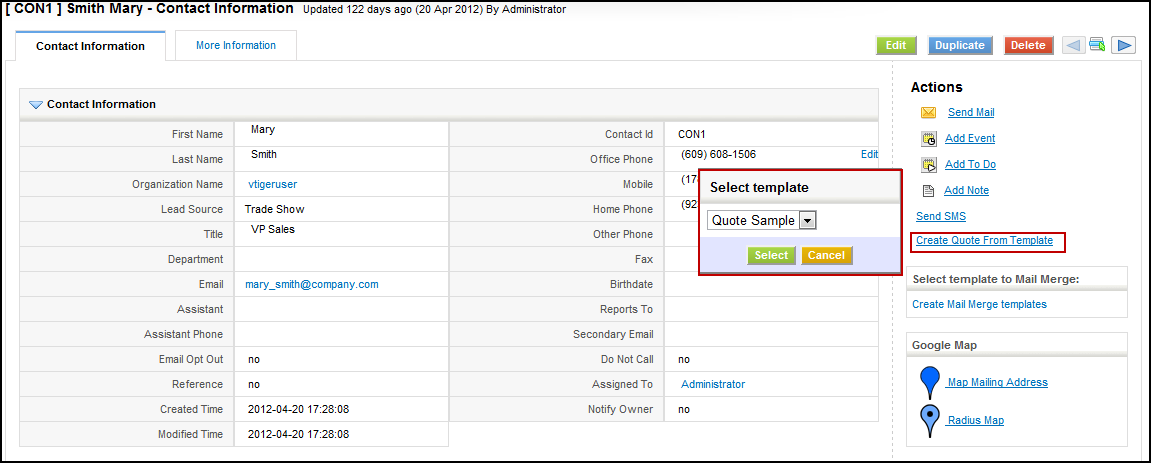
Task: Click the Send Mail envelope icon
Action: coord(928,113)
